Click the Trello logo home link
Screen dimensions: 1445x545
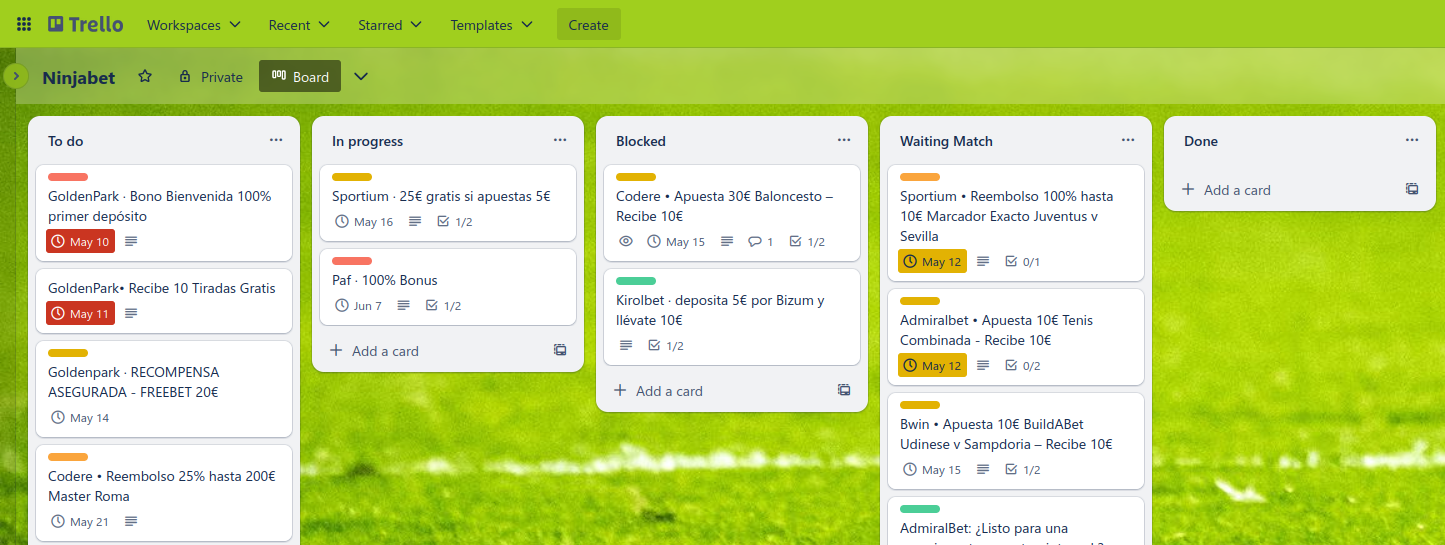coord(86,24)
